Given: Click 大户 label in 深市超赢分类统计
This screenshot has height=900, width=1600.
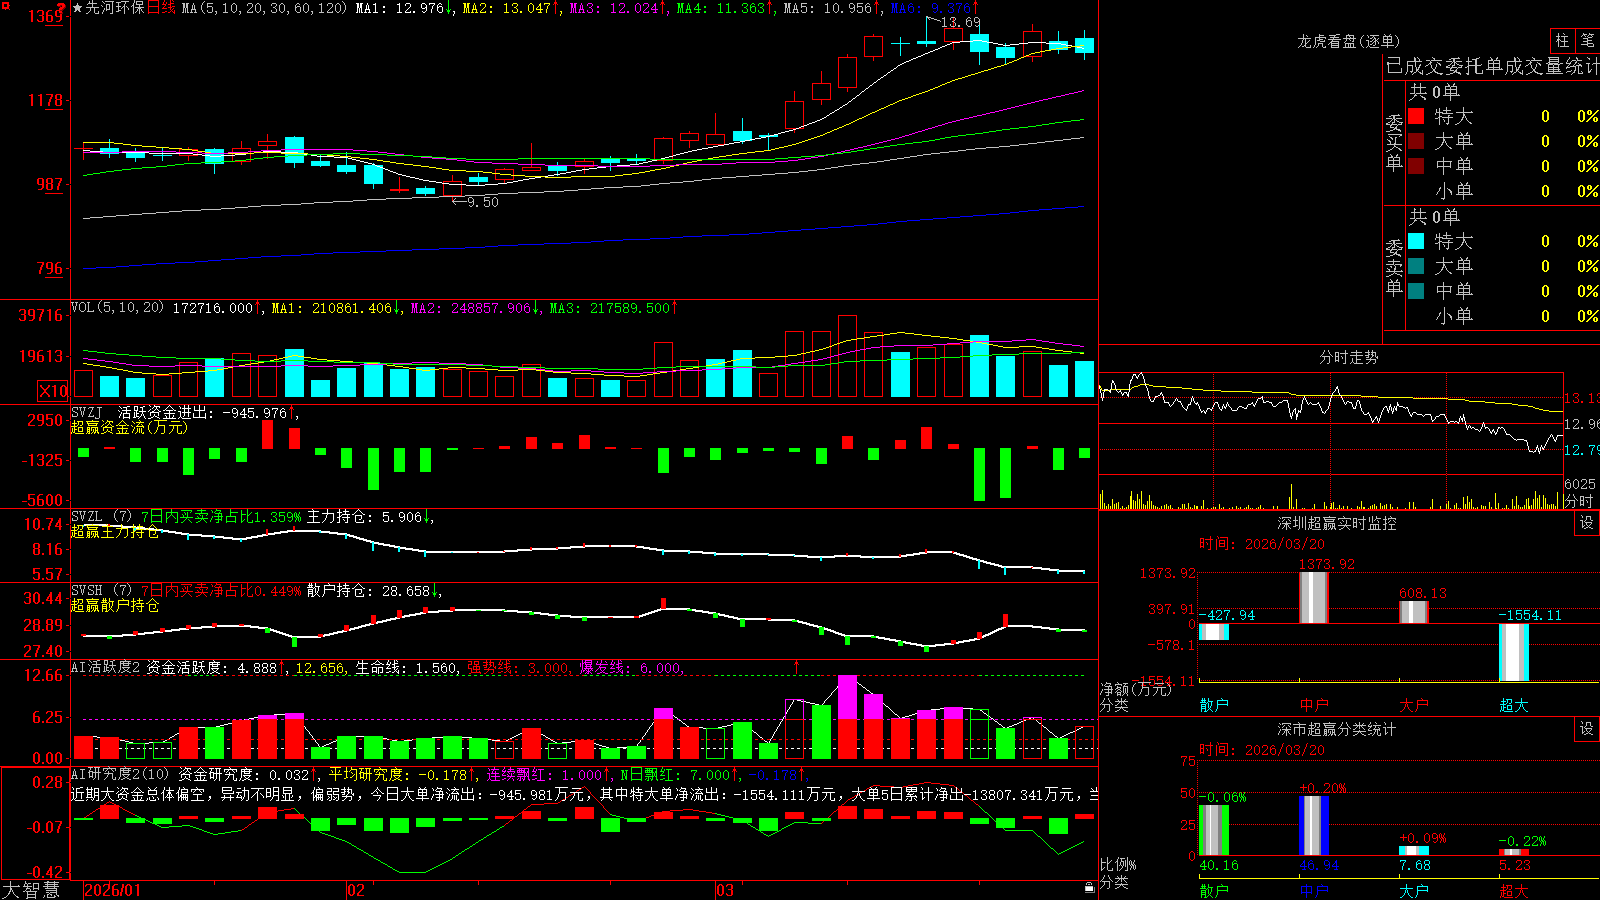Looking at the screenshot, I should [x=1414, y=891].
